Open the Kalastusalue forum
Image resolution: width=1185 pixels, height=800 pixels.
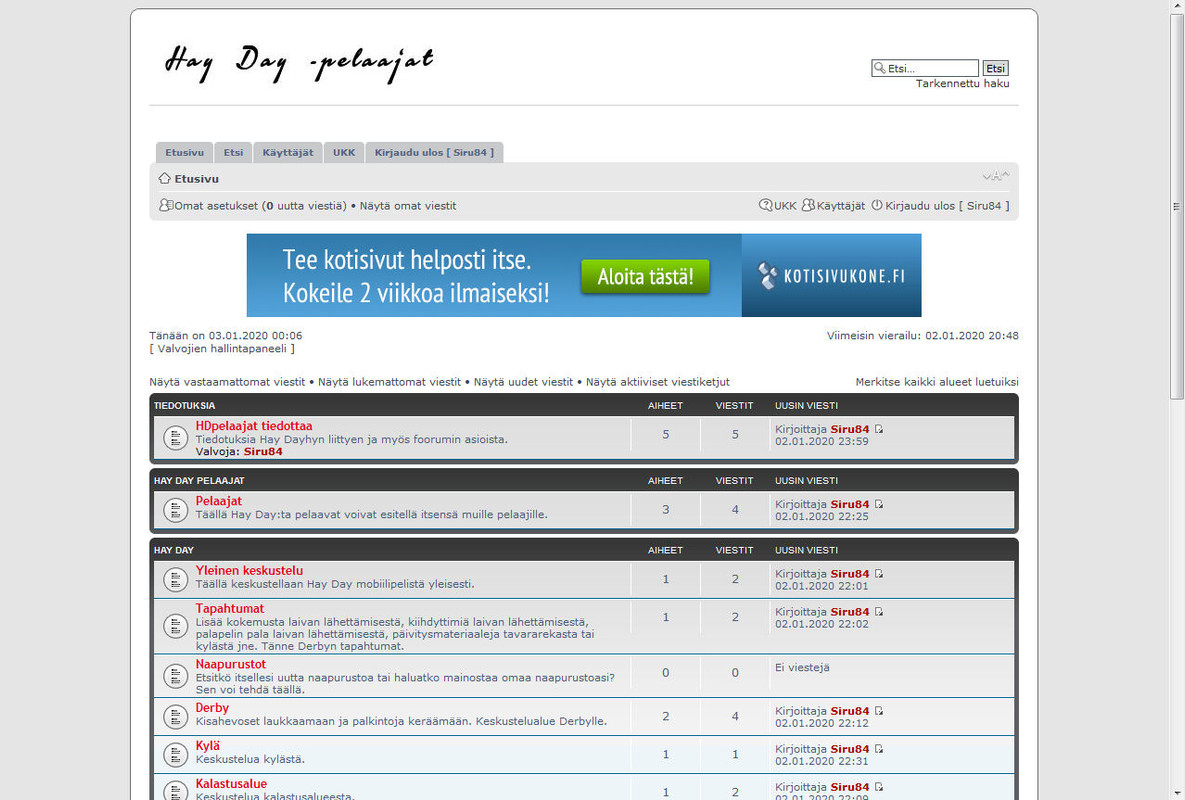pyautogui.click(x=231, y=783)
